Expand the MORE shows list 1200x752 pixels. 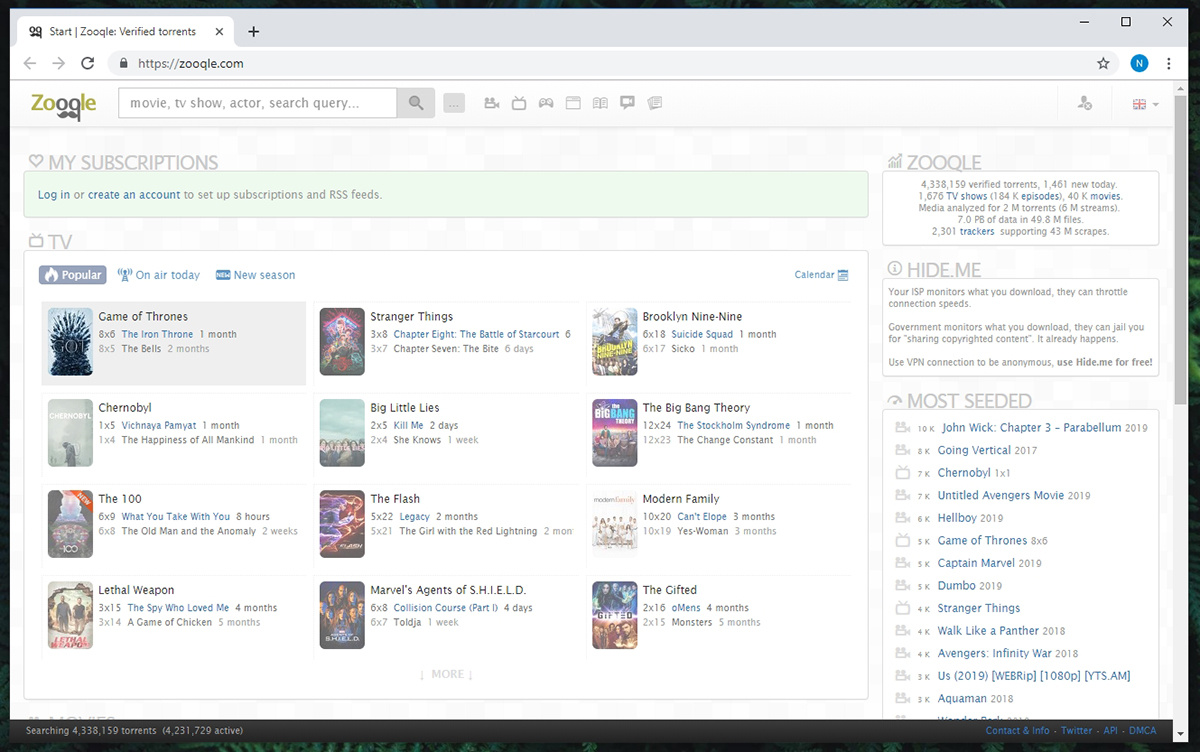coord(446,674)
